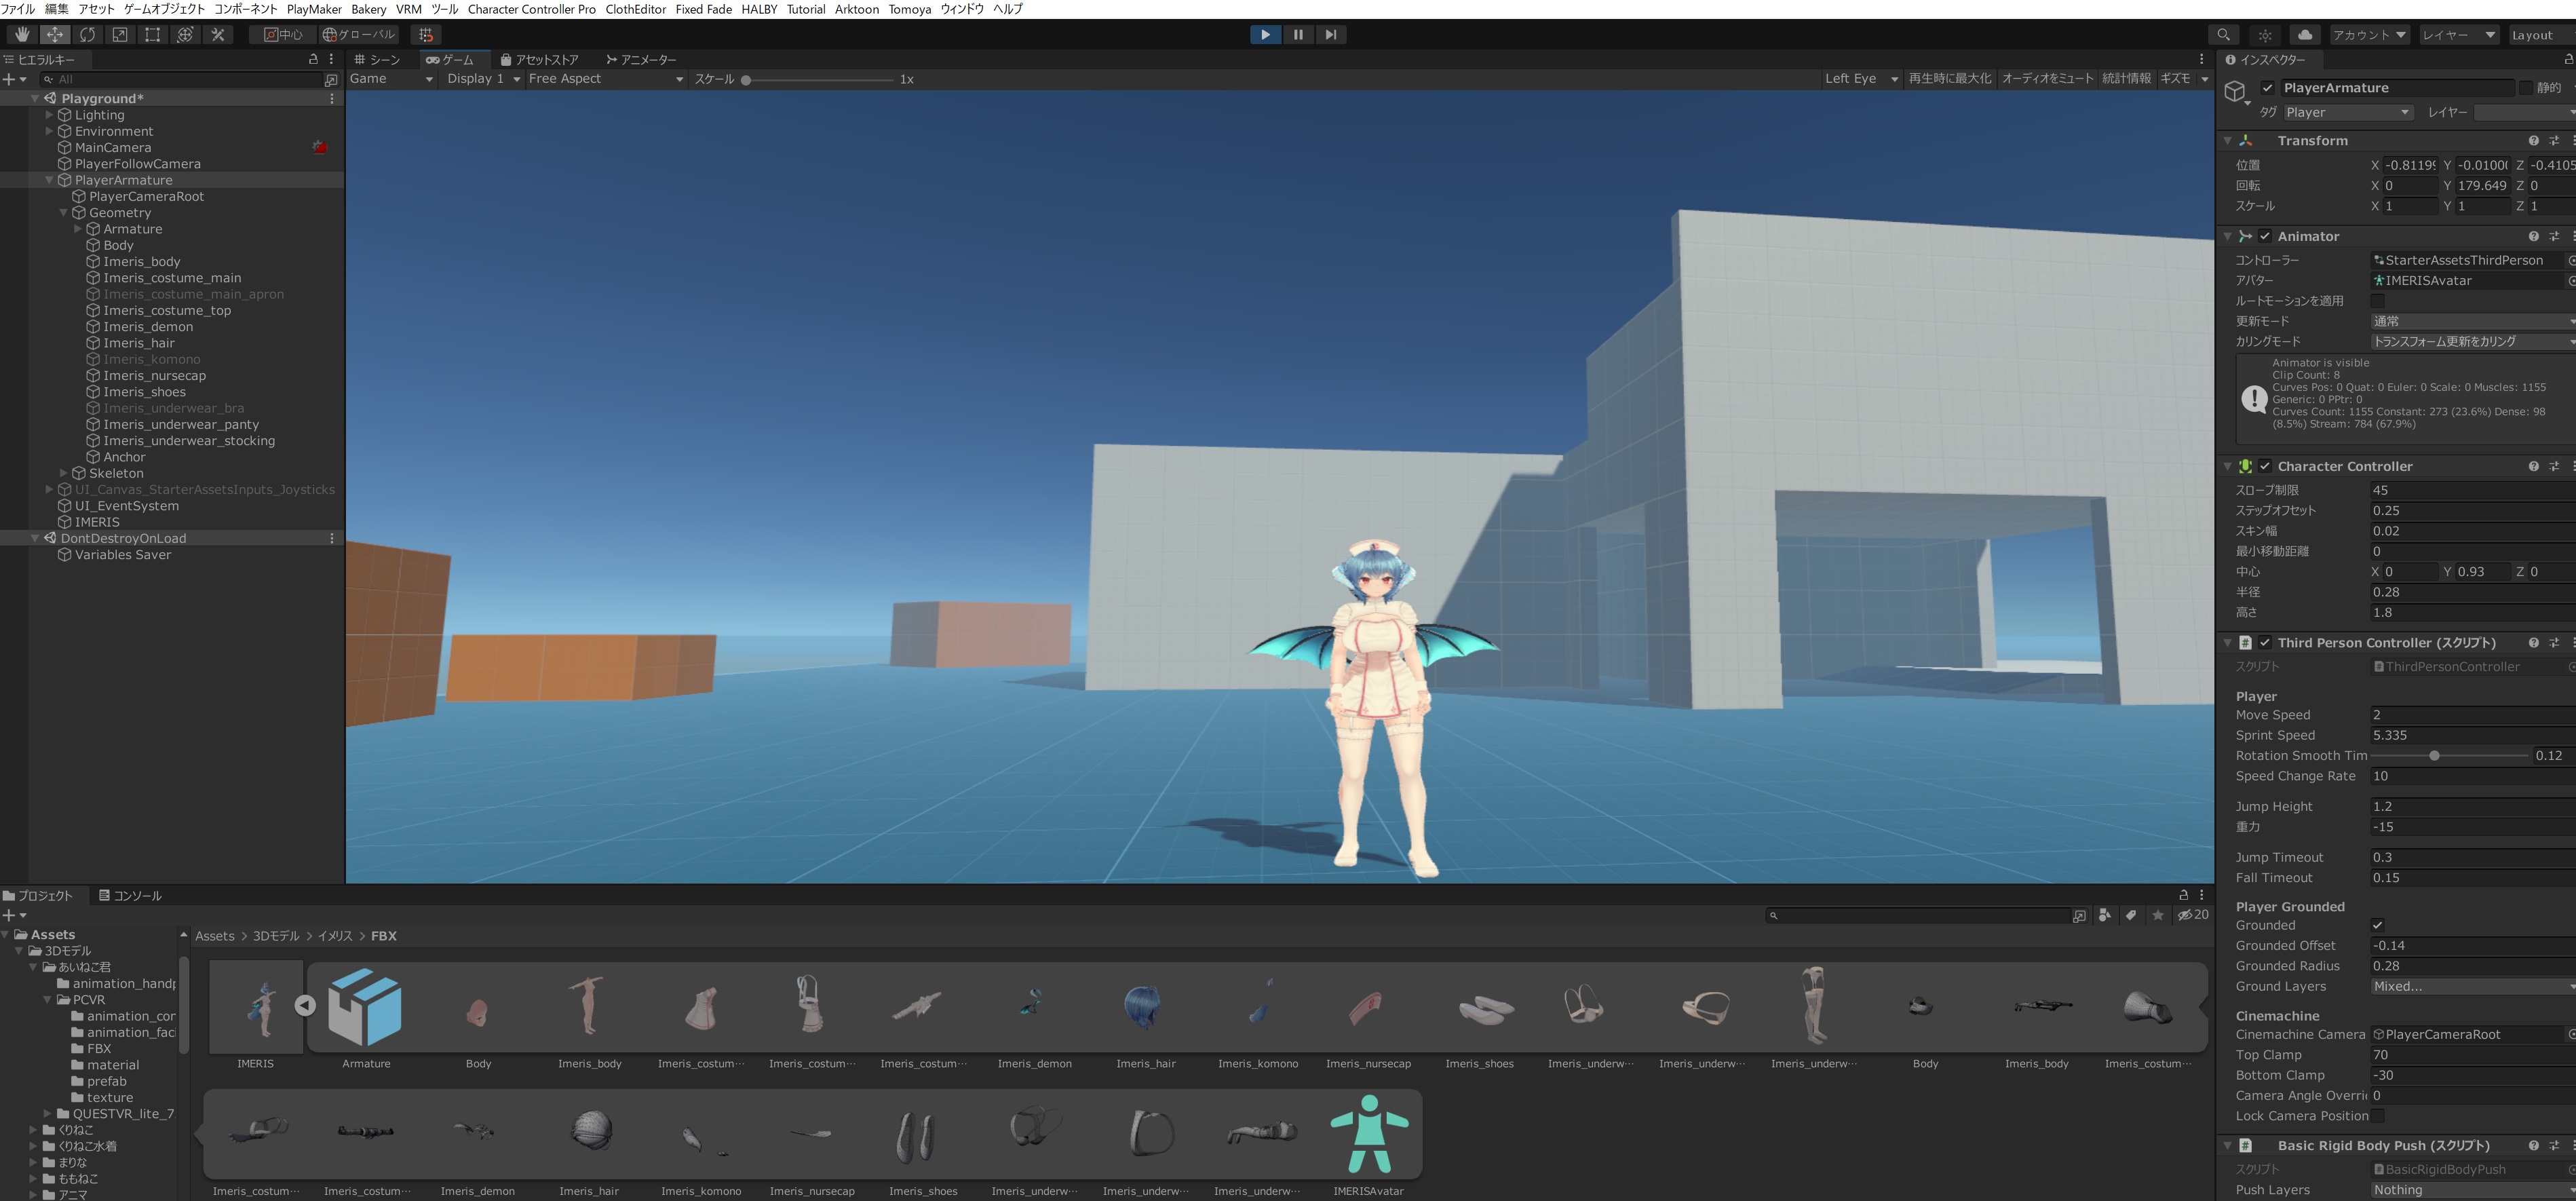The image size is (2576, 1201).
Task: Open Culling Mode dropdown
Action: 2473,342
